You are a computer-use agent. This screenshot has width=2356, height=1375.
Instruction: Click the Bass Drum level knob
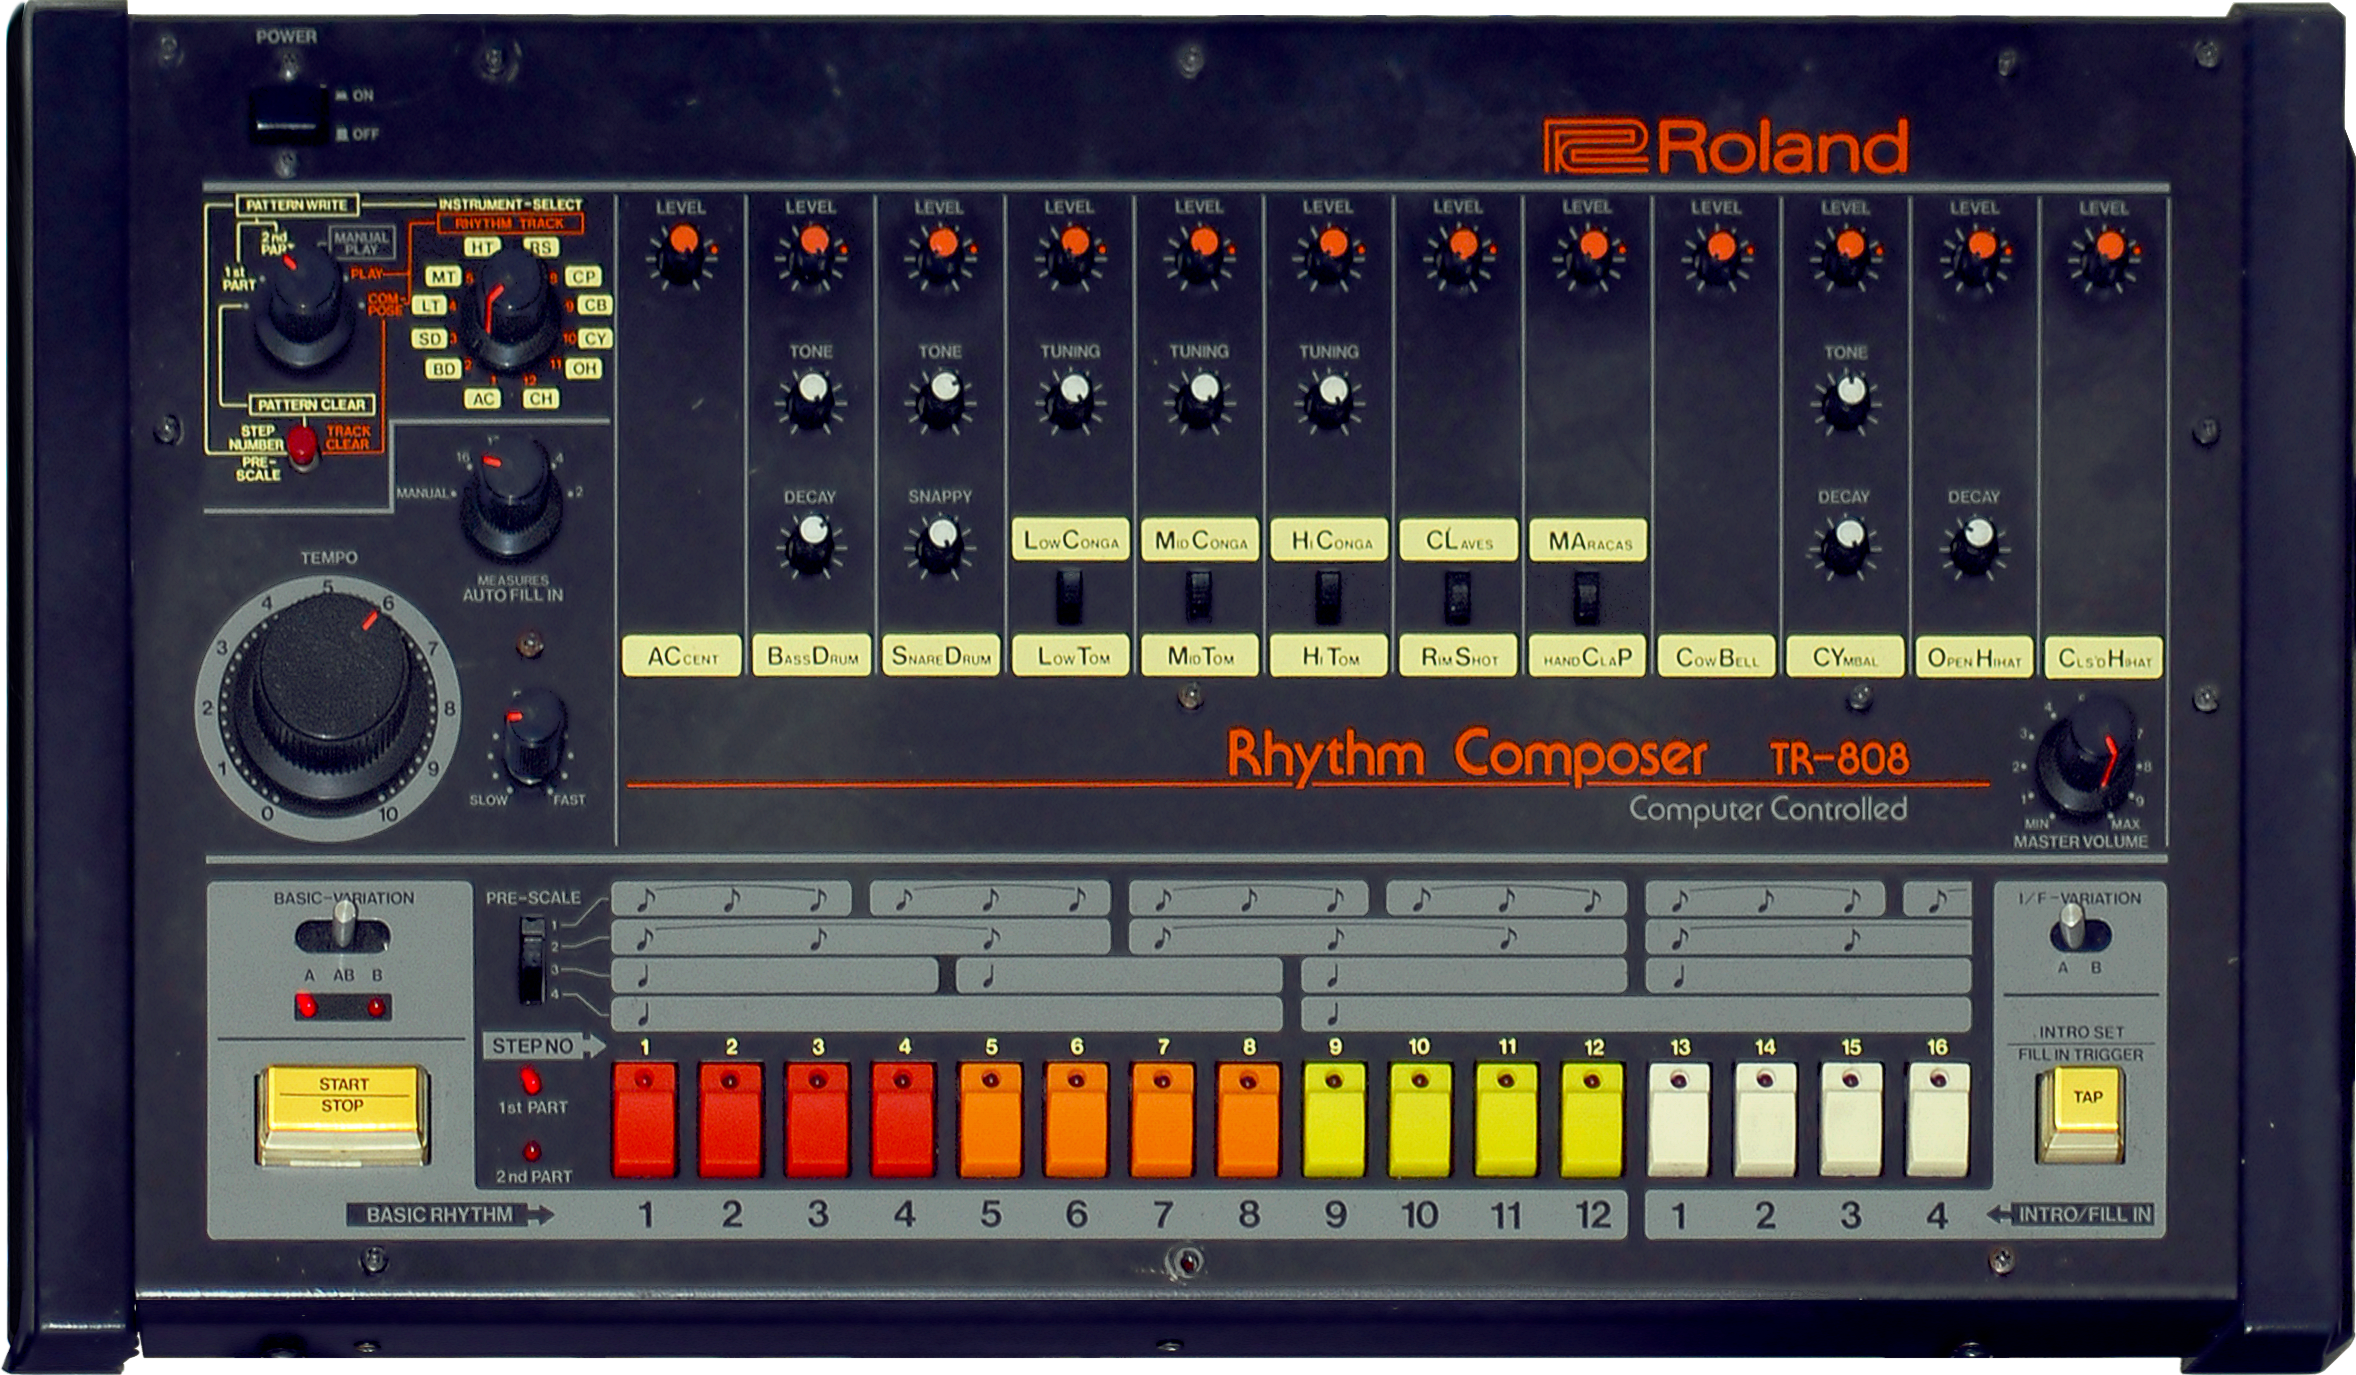coord(811,255)
